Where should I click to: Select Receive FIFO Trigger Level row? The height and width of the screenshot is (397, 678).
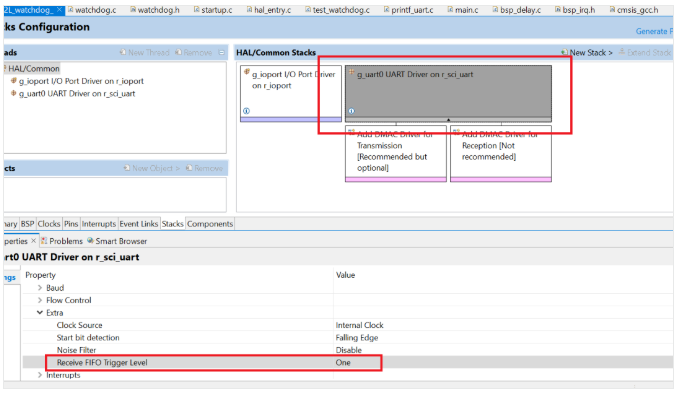coord(348,362)
